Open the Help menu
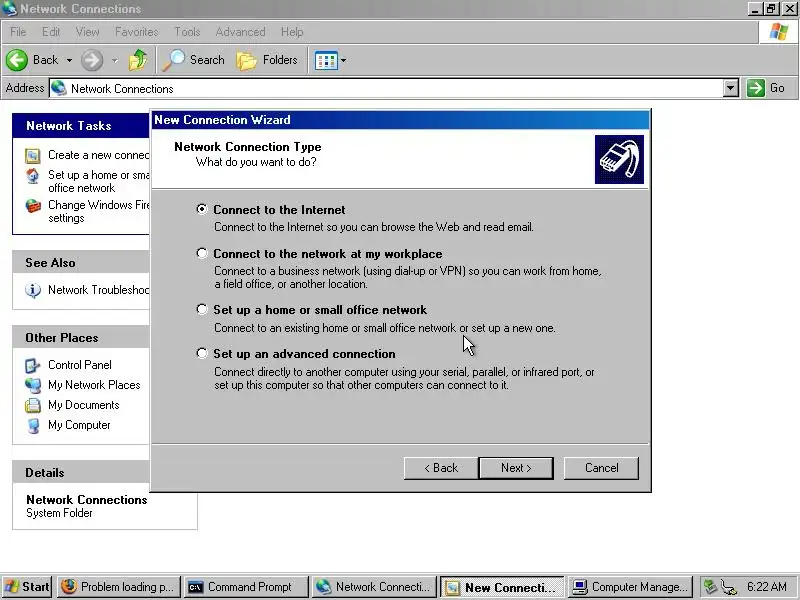The width and height of the screenshot is (800, 600). [x=292, y=32]
